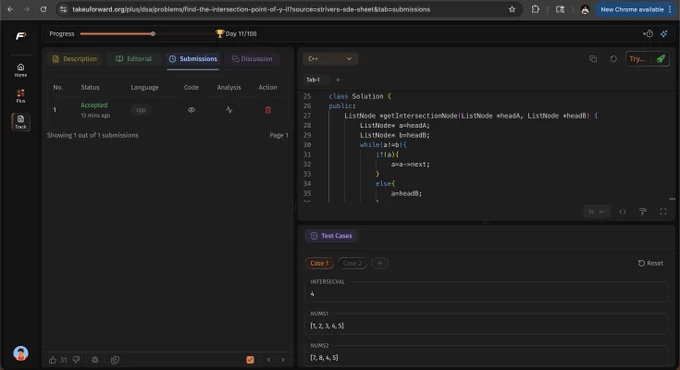Click the NUMS1 input field

(486, 325)
